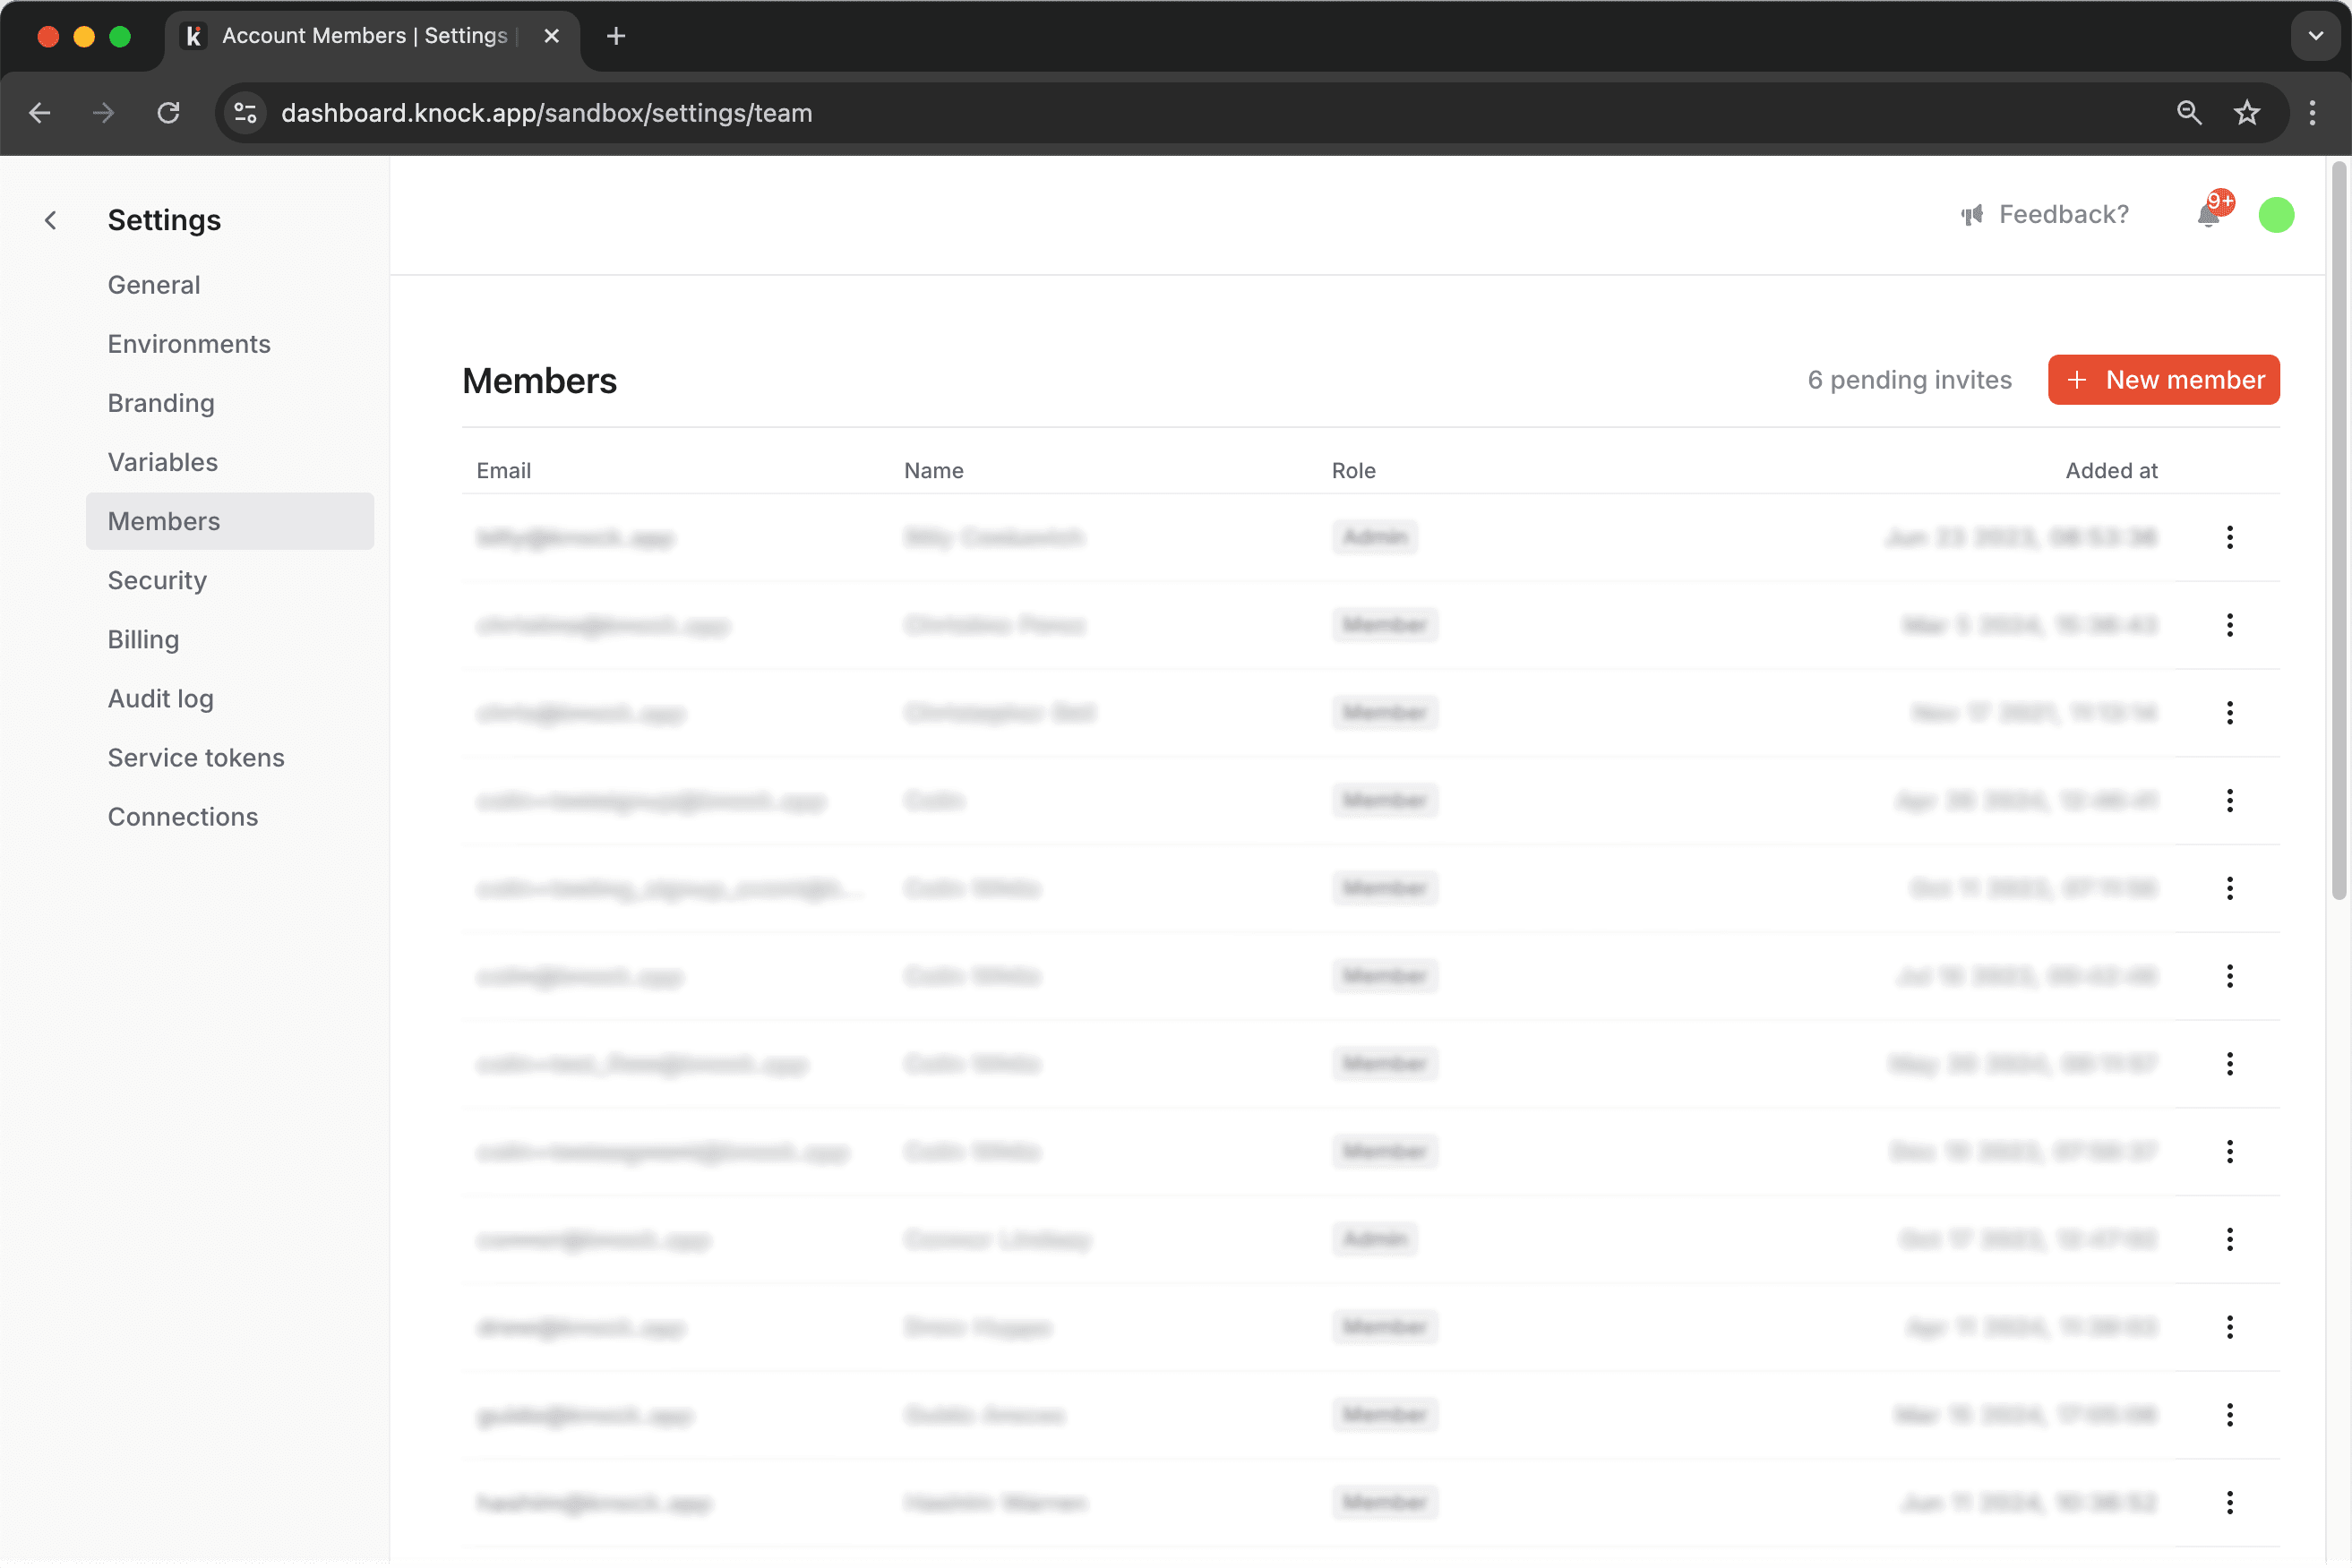Select Service tokens in the sidebar
Viewport: 2352px width, 1568px height.
196,757
